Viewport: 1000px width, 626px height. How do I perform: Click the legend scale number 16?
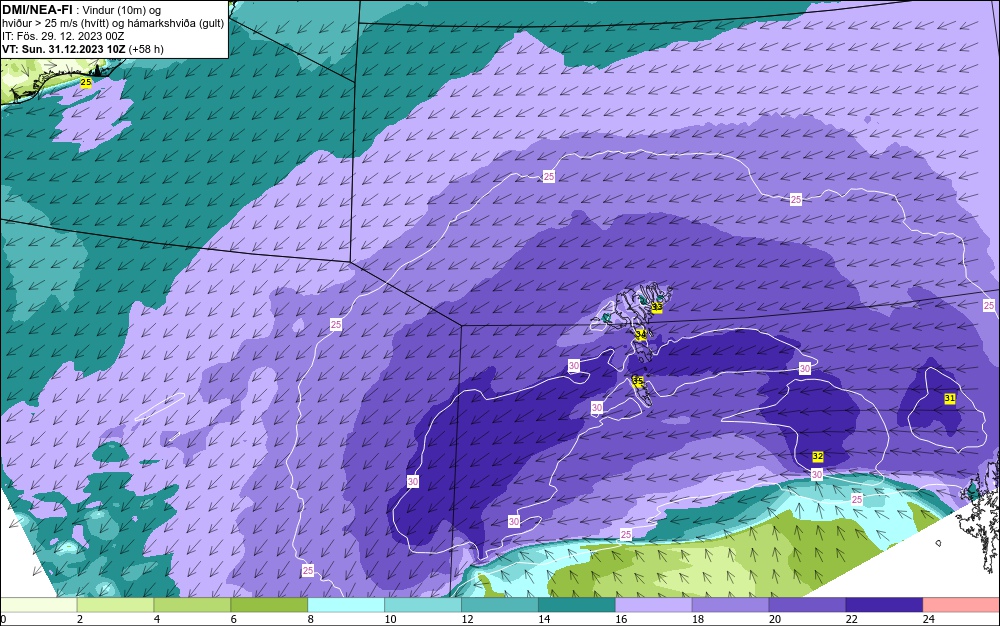pos(621,619)
